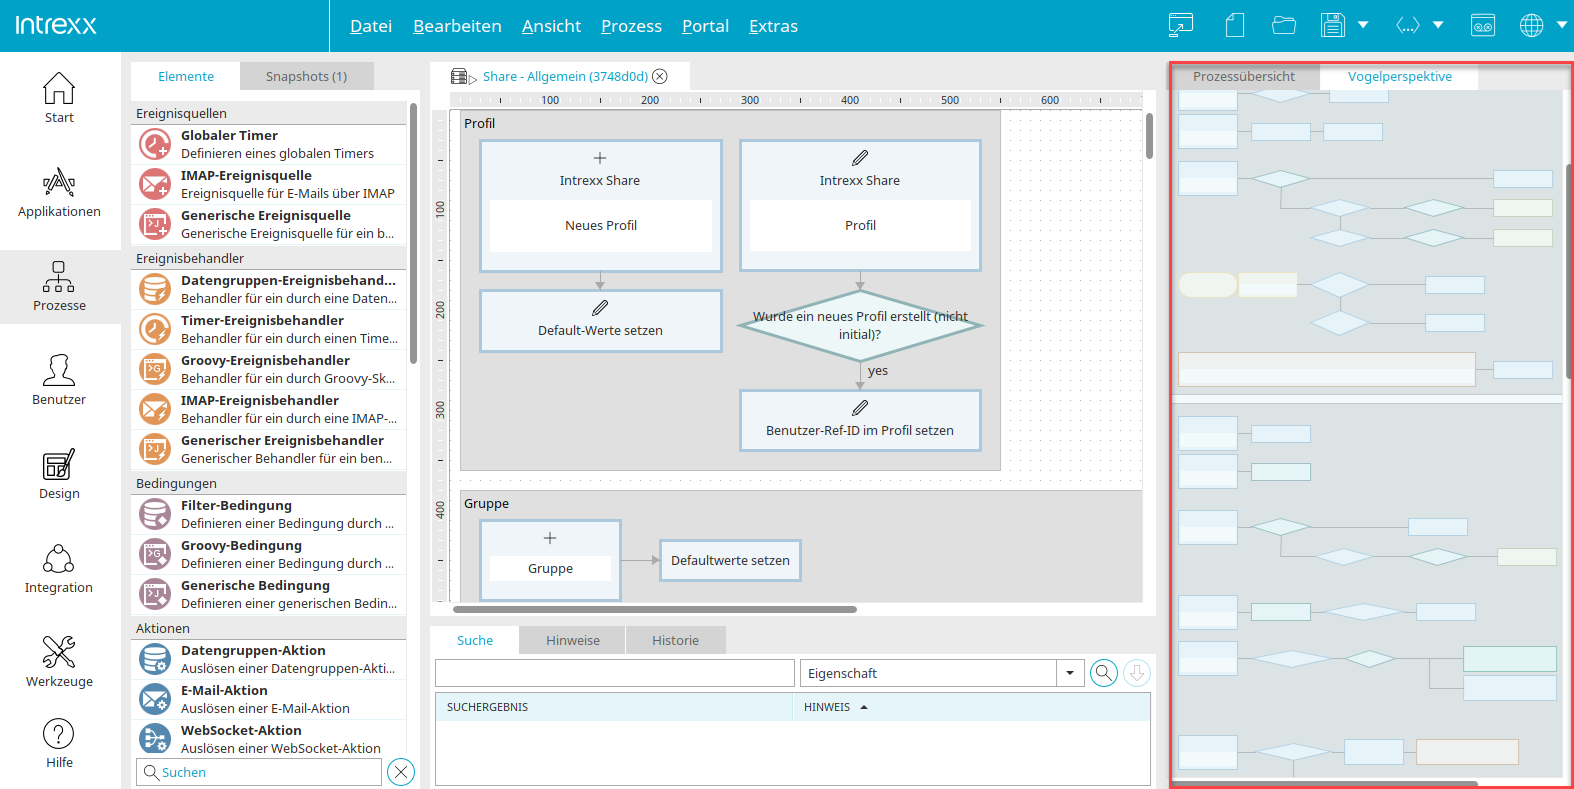
Task: Open the Ansicht menu
Action: 551,26
